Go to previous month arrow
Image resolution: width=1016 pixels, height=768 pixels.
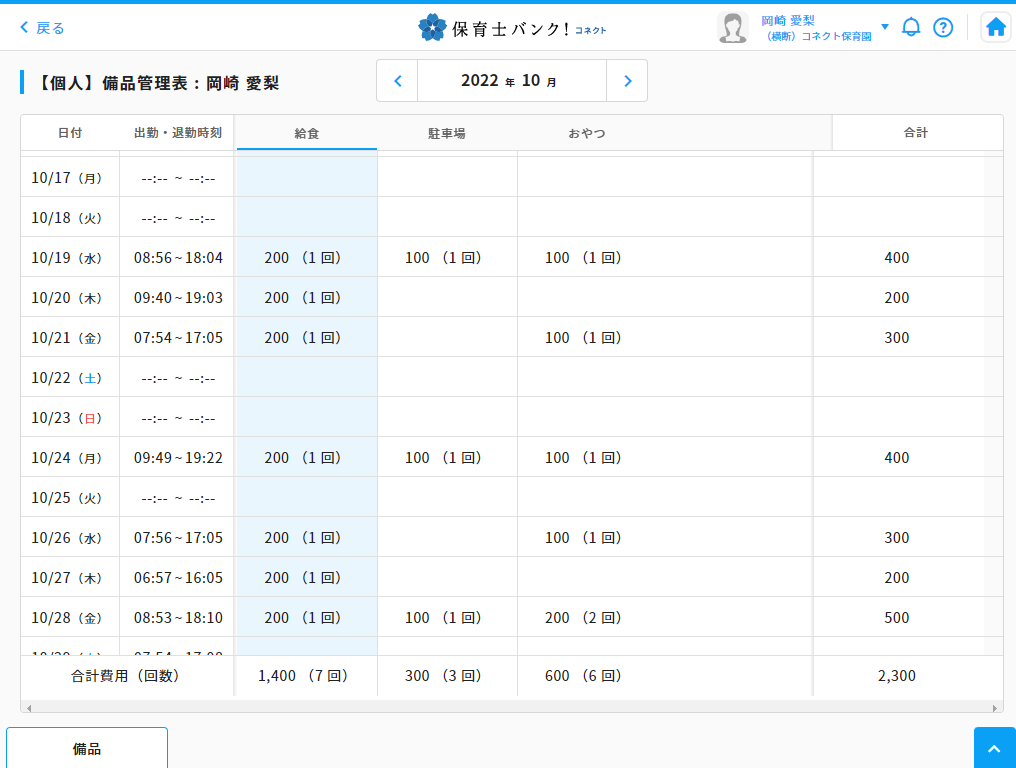[x=398, y=81]
